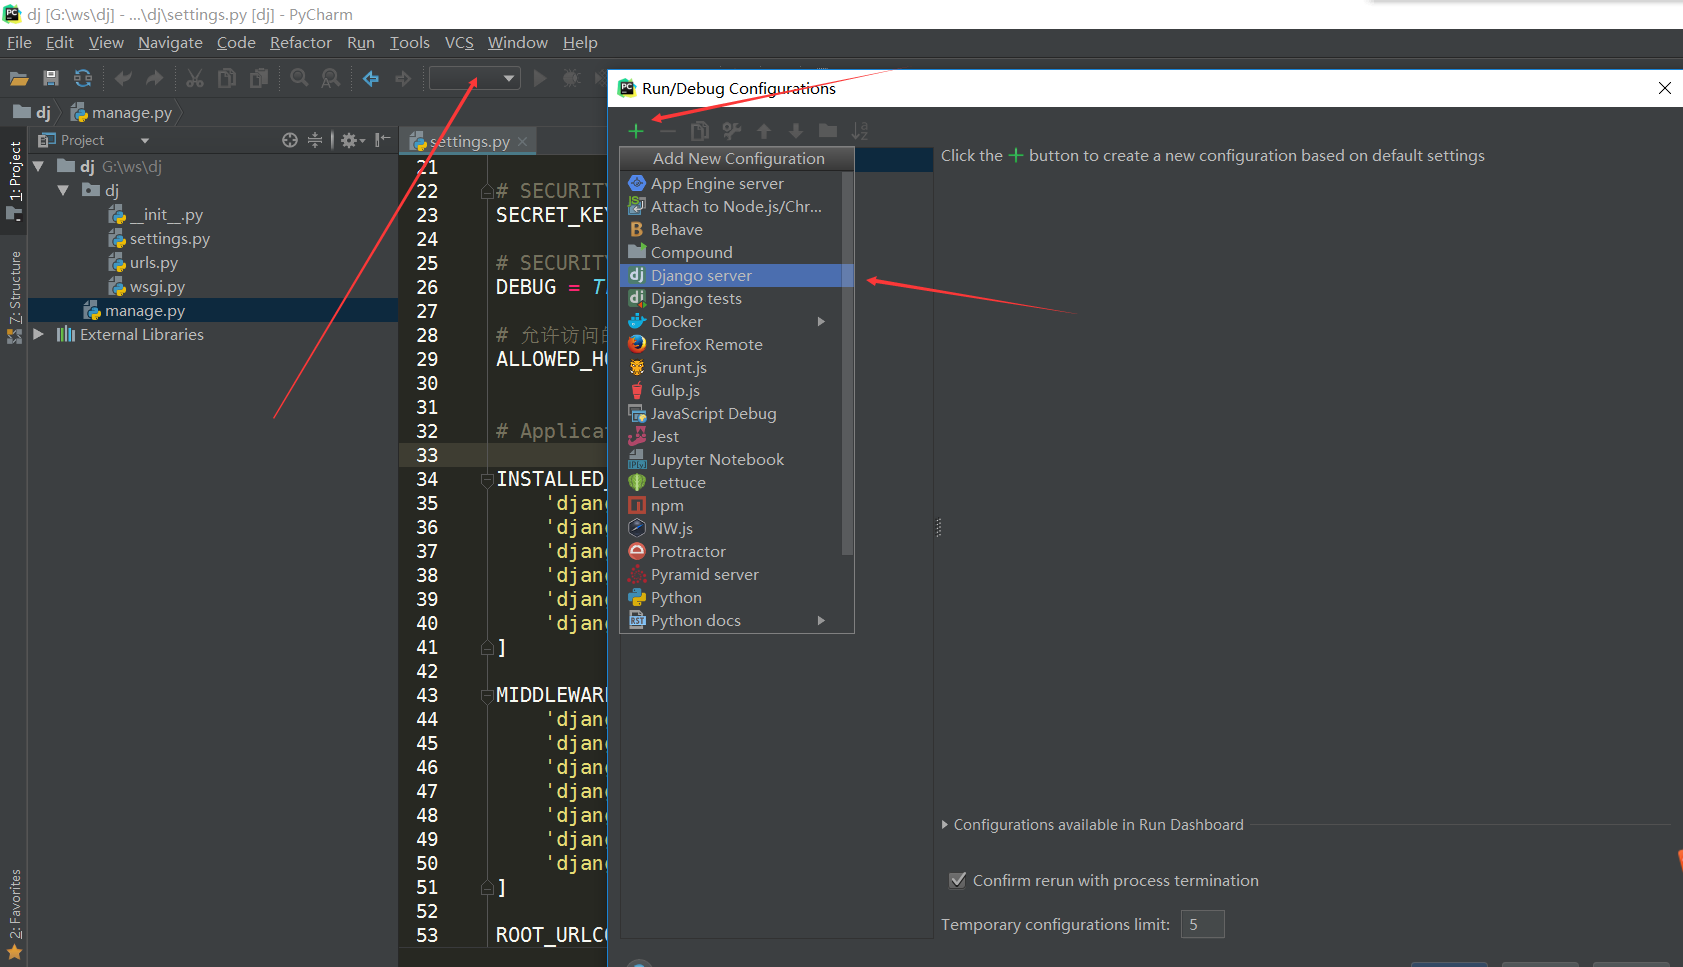Collapse the inner dj folder node
1683x967 pixels.
63,190
